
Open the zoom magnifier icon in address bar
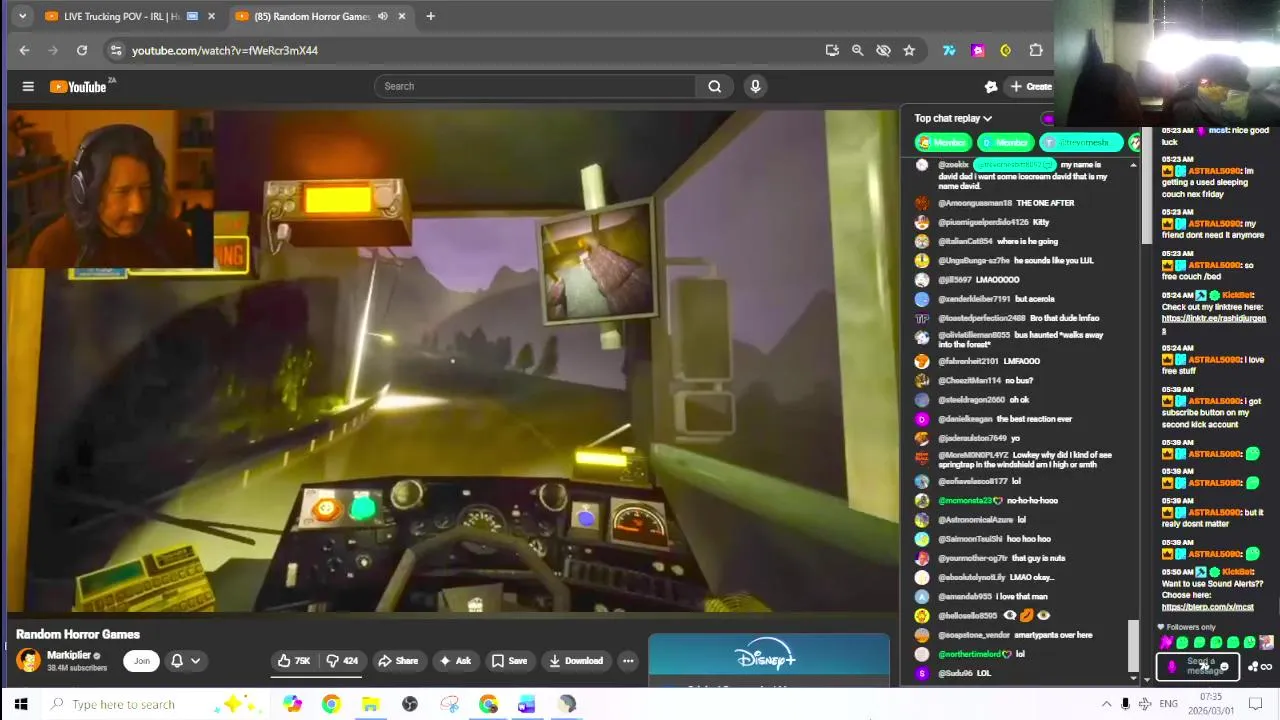[x=857, y=50]
